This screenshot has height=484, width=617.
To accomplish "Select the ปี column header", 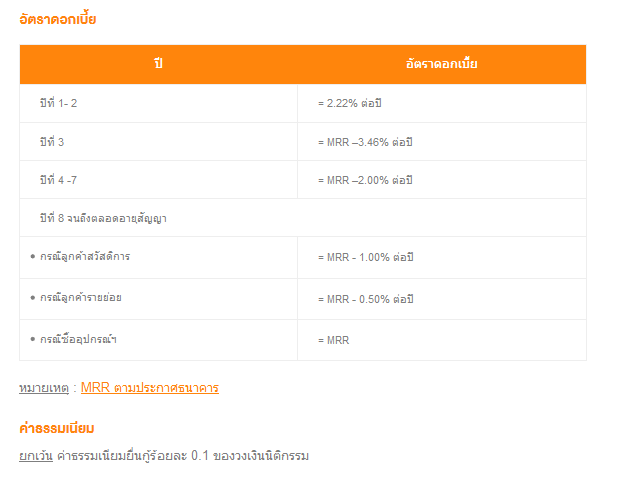I will [158, 64].
